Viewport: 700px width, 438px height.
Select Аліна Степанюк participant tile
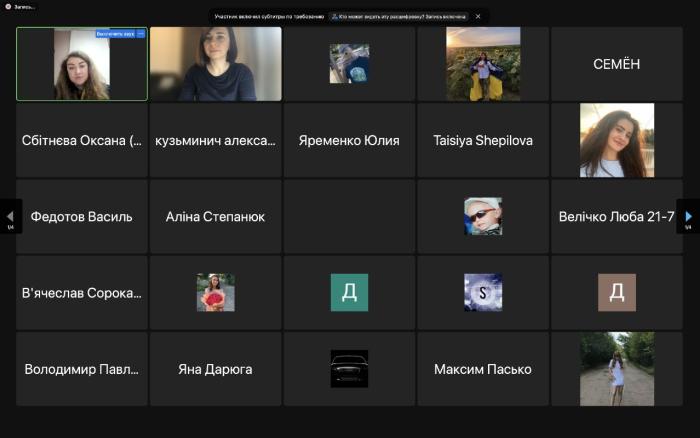pos(216,217)
